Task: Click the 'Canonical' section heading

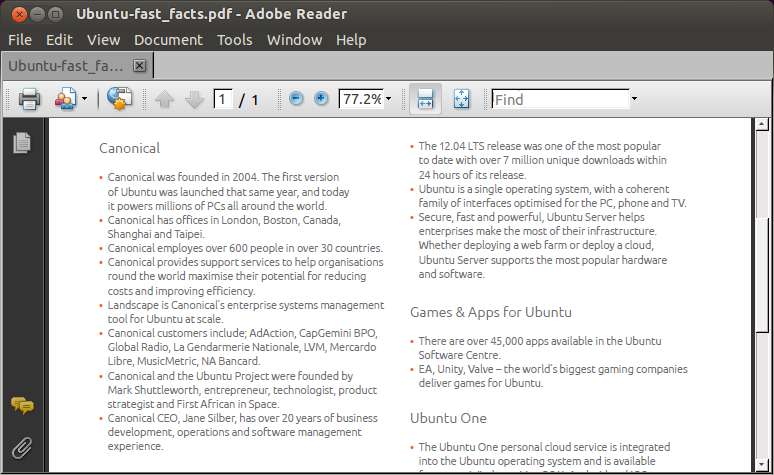Action: 129,148
